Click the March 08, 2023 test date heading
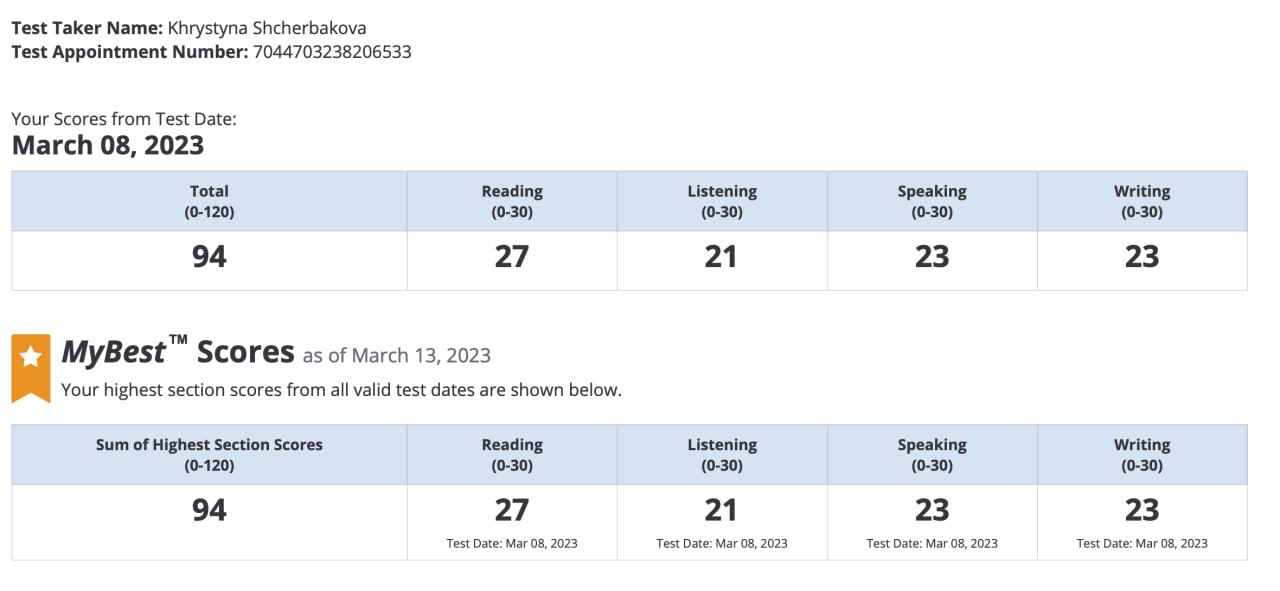This screenshot has width=1280, height=591. pos(108,145)
